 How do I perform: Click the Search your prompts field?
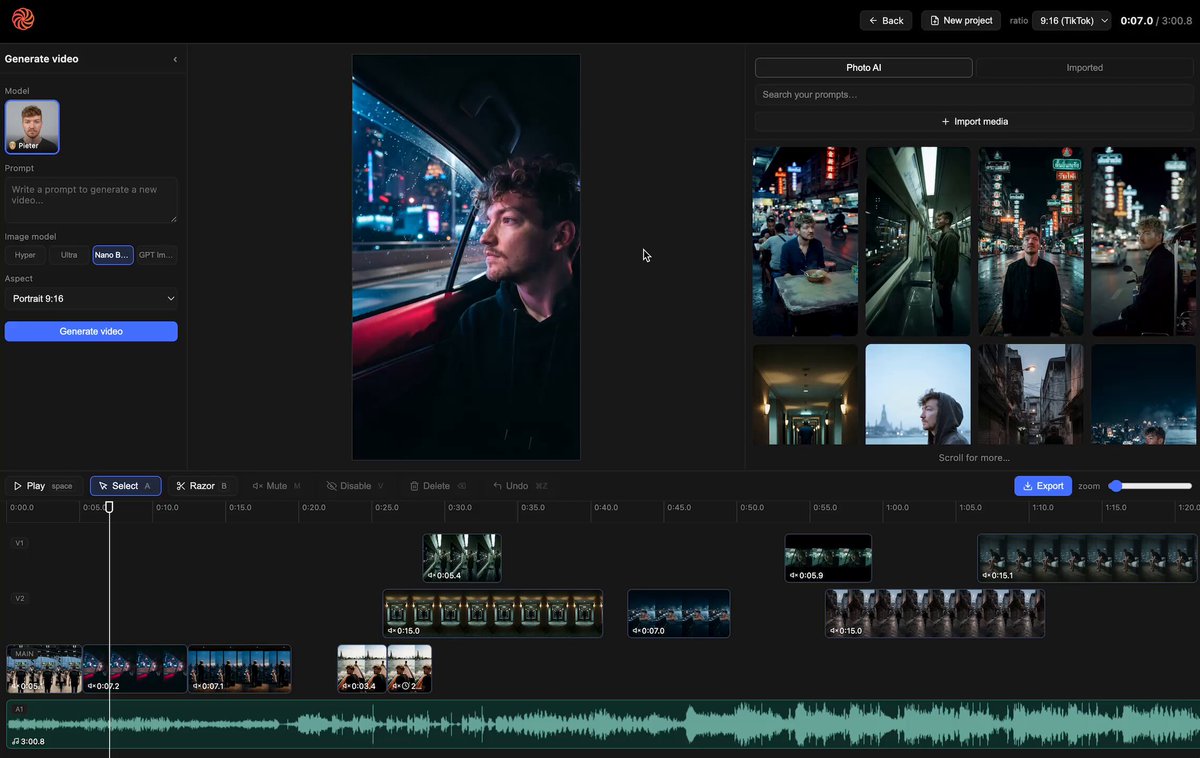click(x=974, y=95)
